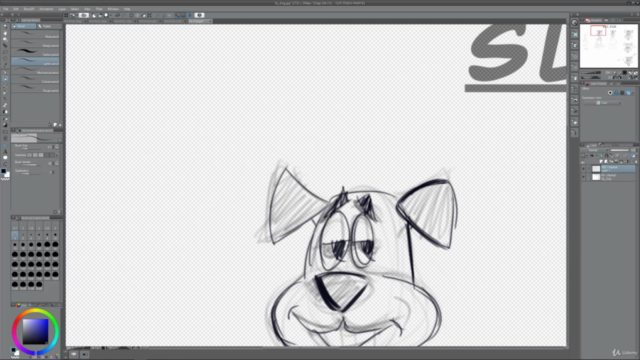Open the File menu
The image size is (640, 360).
(6, 9)
